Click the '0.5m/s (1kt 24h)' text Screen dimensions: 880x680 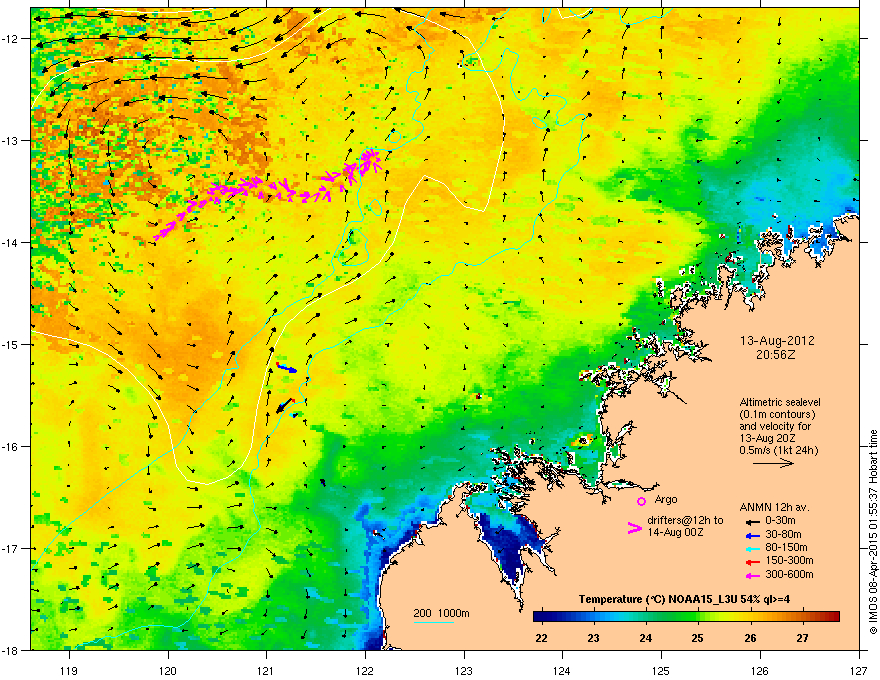click(779, 451)
